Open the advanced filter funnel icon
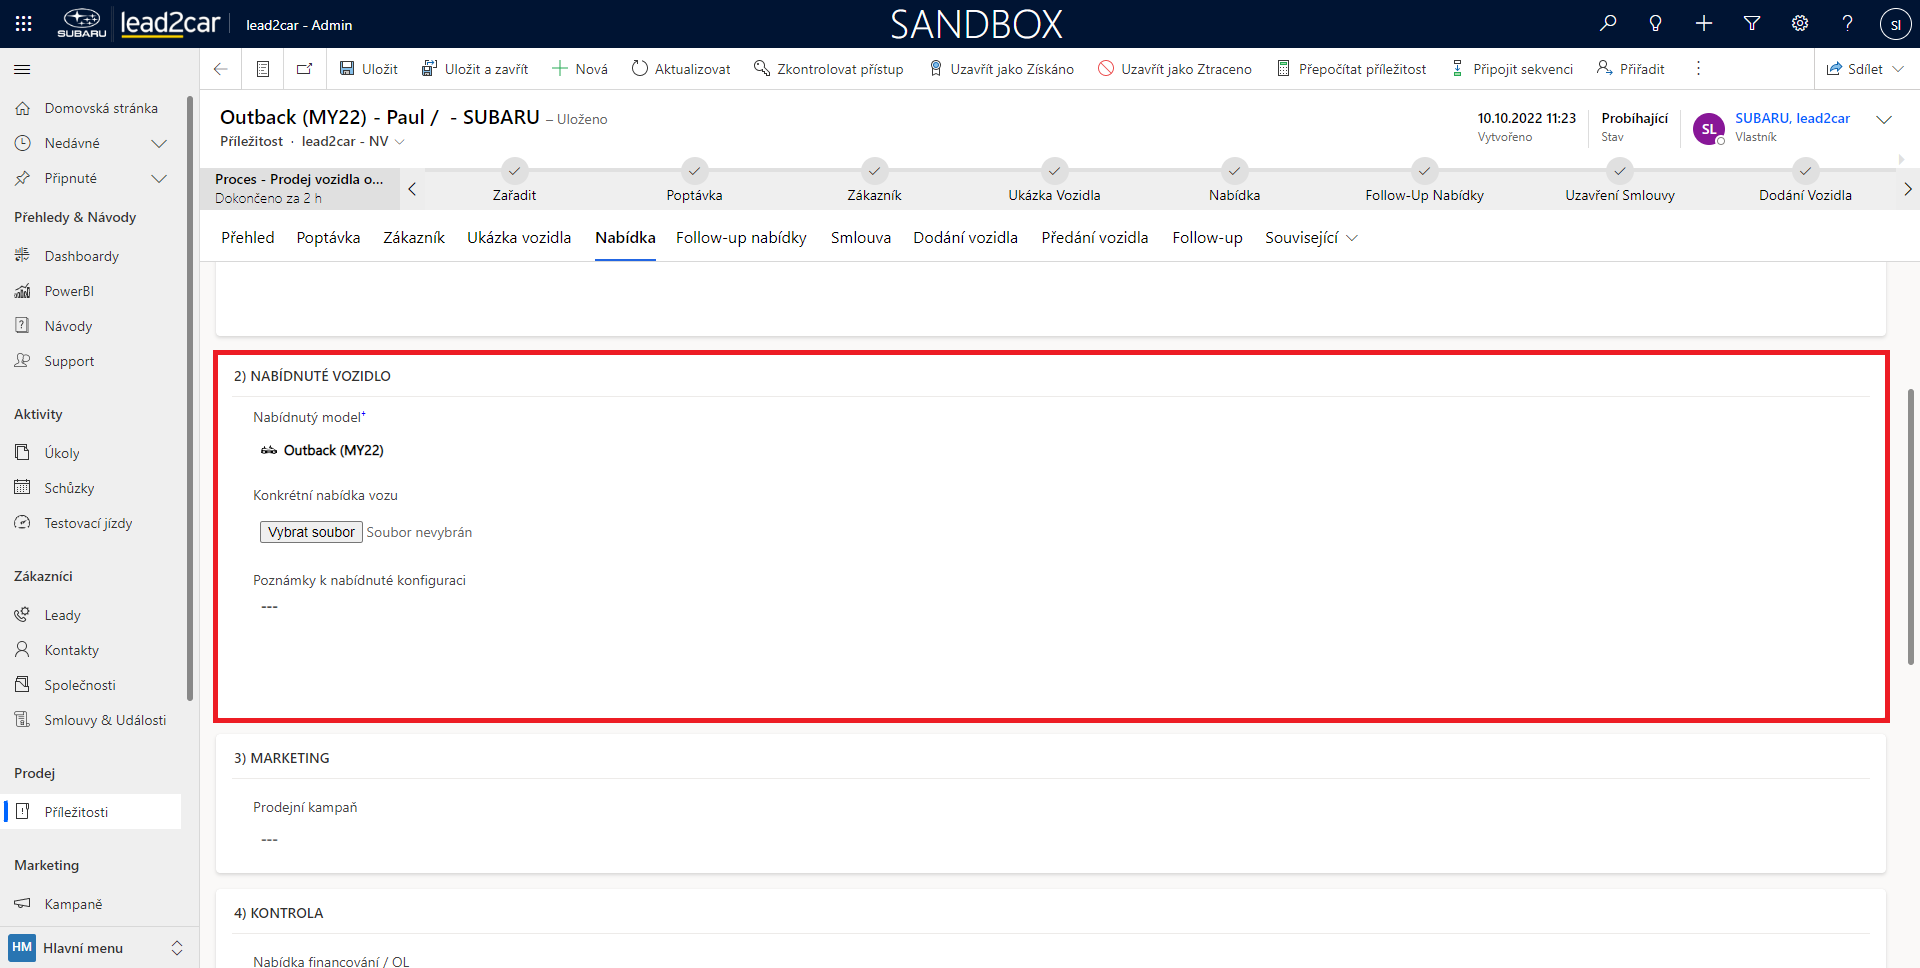Screen dimensions: 1920x968 1752,23
